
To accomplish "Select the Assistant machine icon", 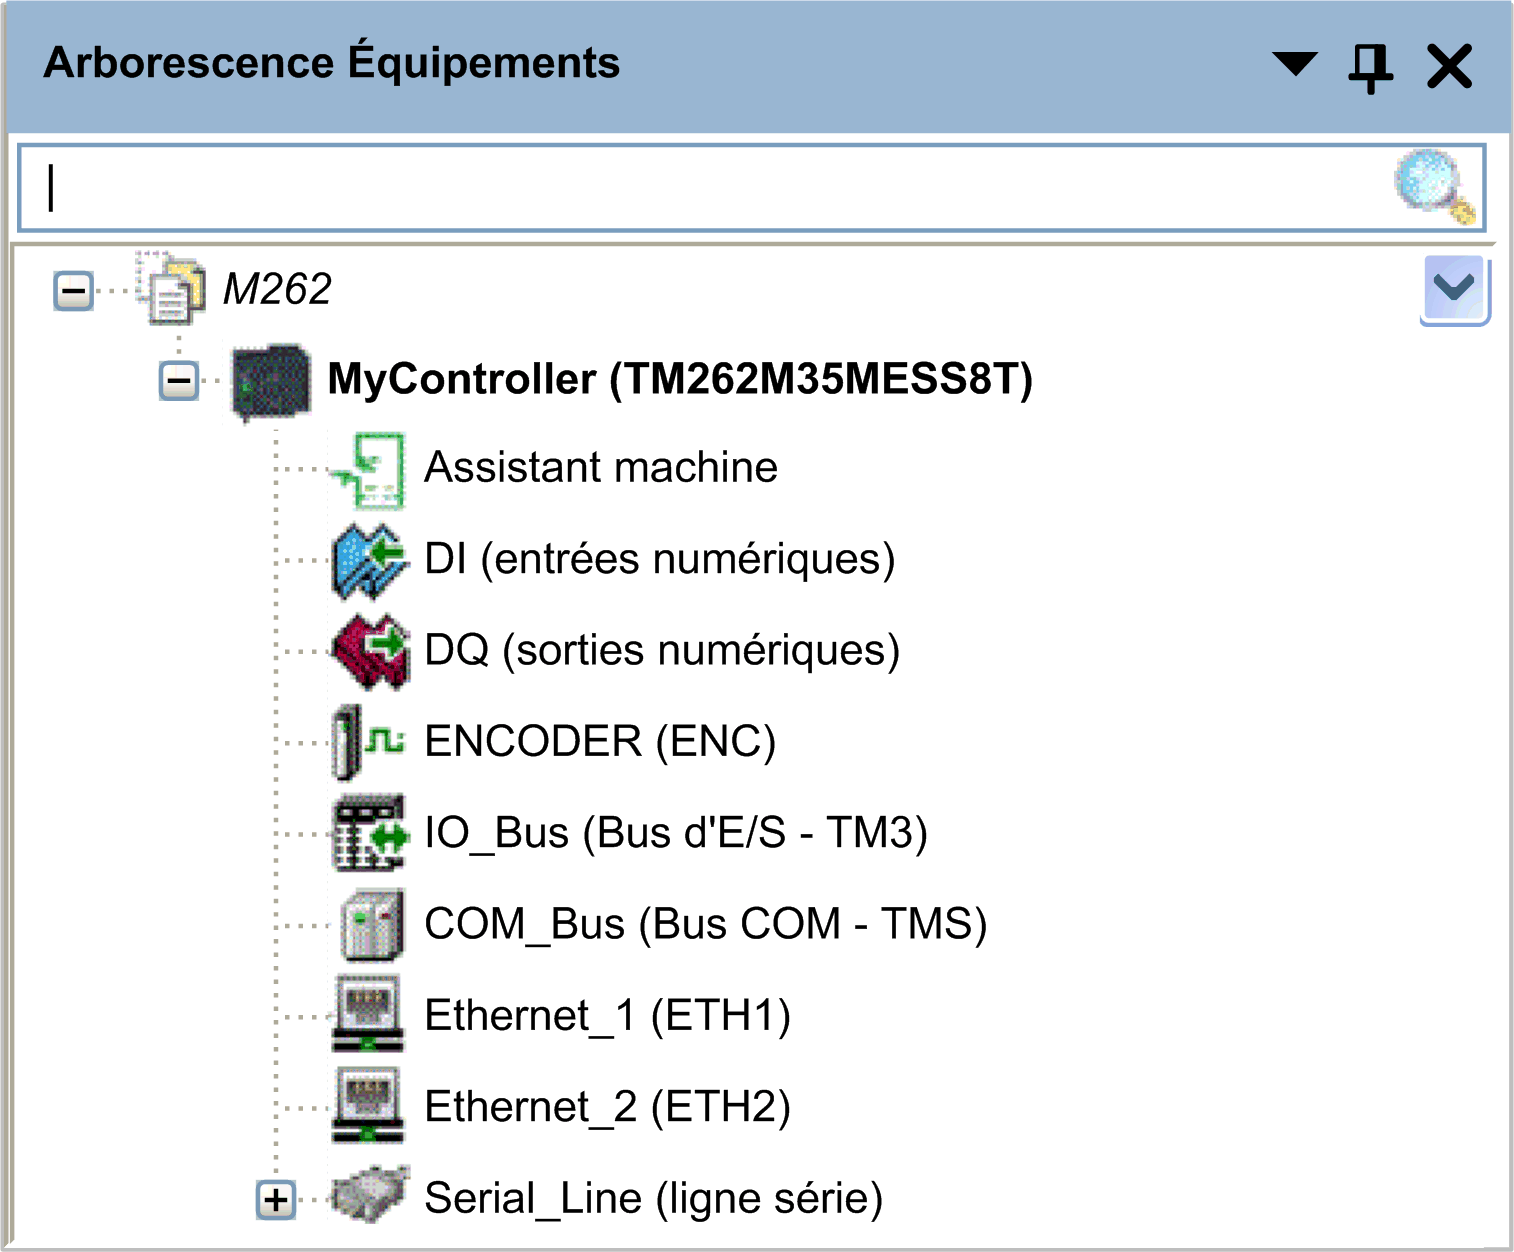I will coord(369,470).
